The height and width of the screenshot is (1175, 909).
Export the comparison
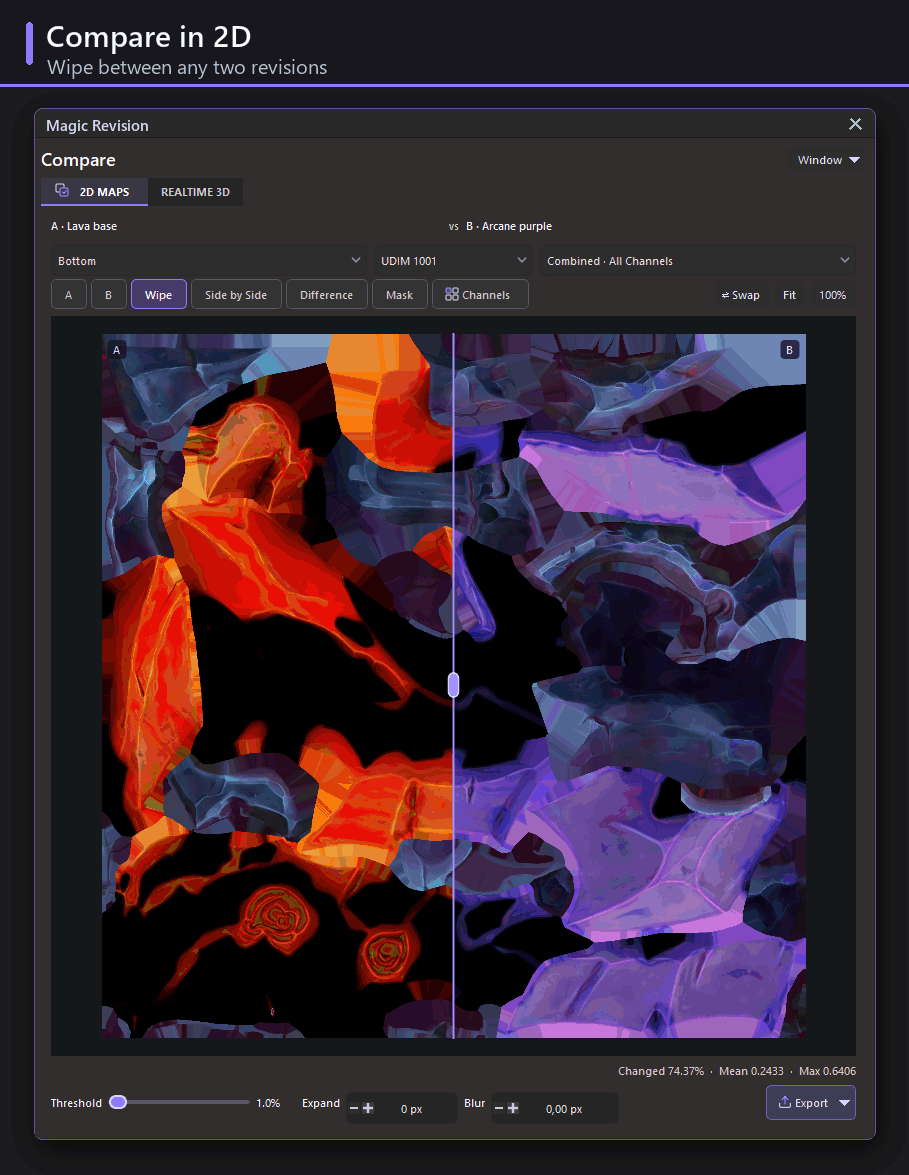802,1103
